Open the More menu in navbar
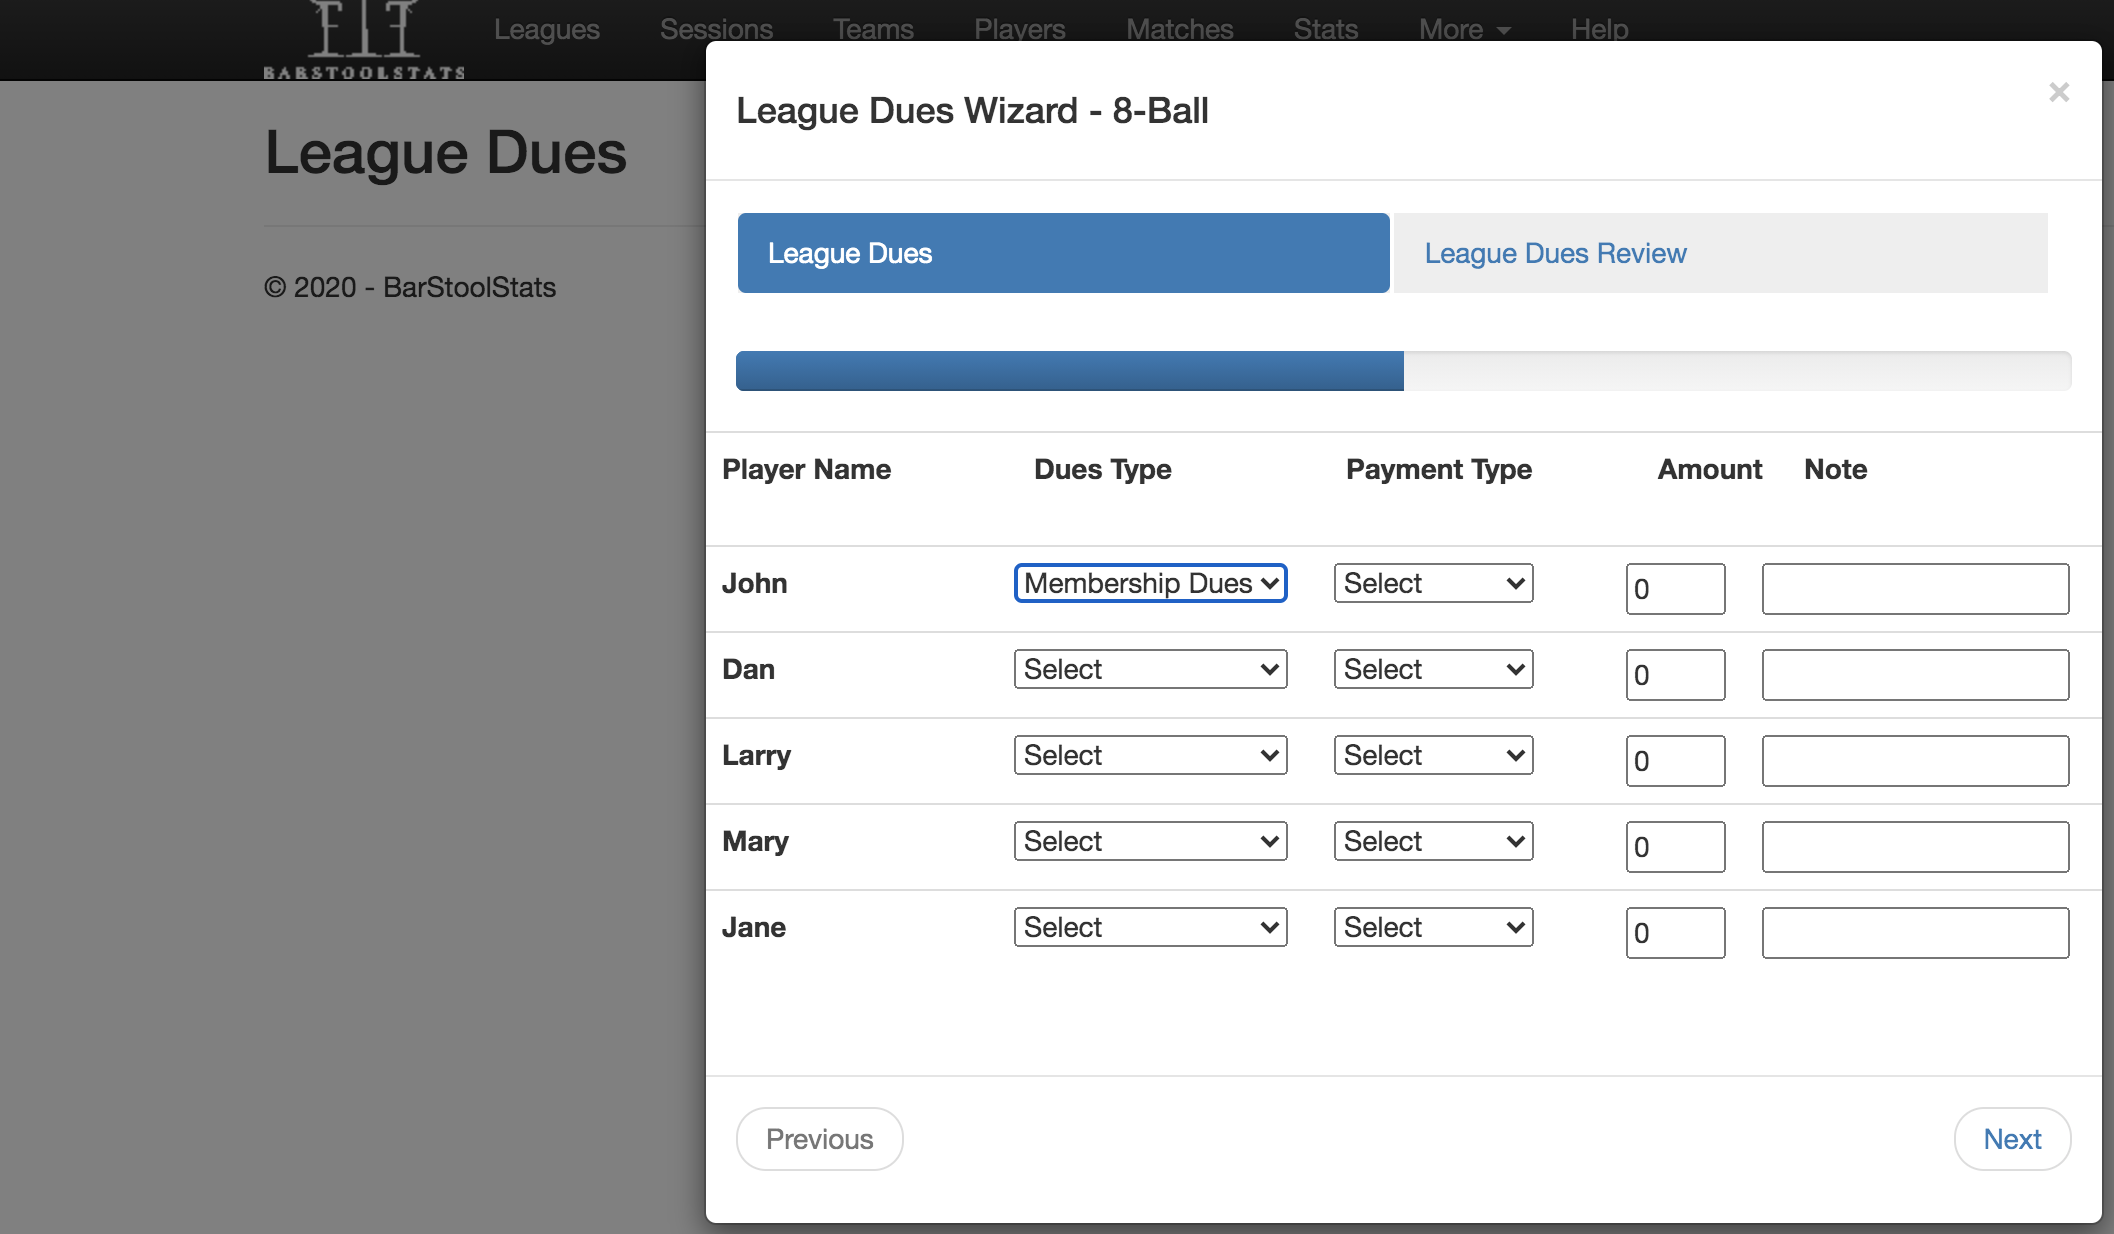2114x1234 pixels. 1463,29
